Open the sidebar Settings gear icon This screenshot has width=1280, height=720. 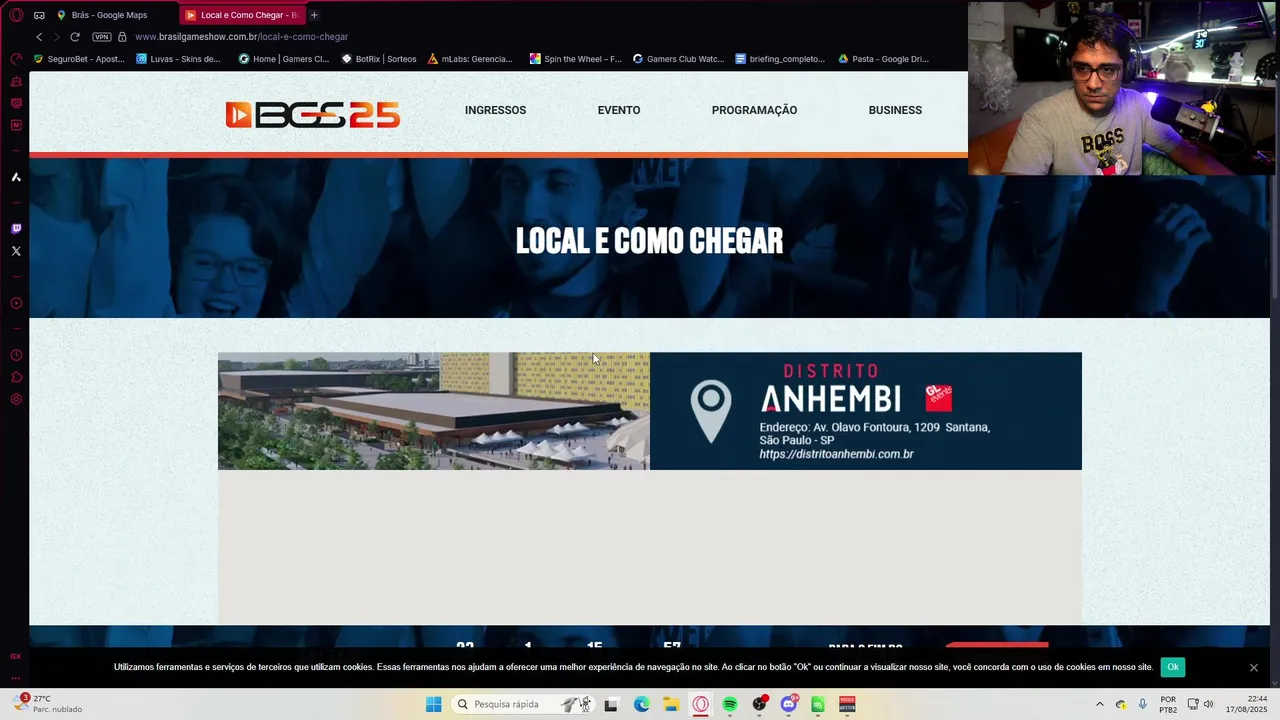[x=16, y=399]
